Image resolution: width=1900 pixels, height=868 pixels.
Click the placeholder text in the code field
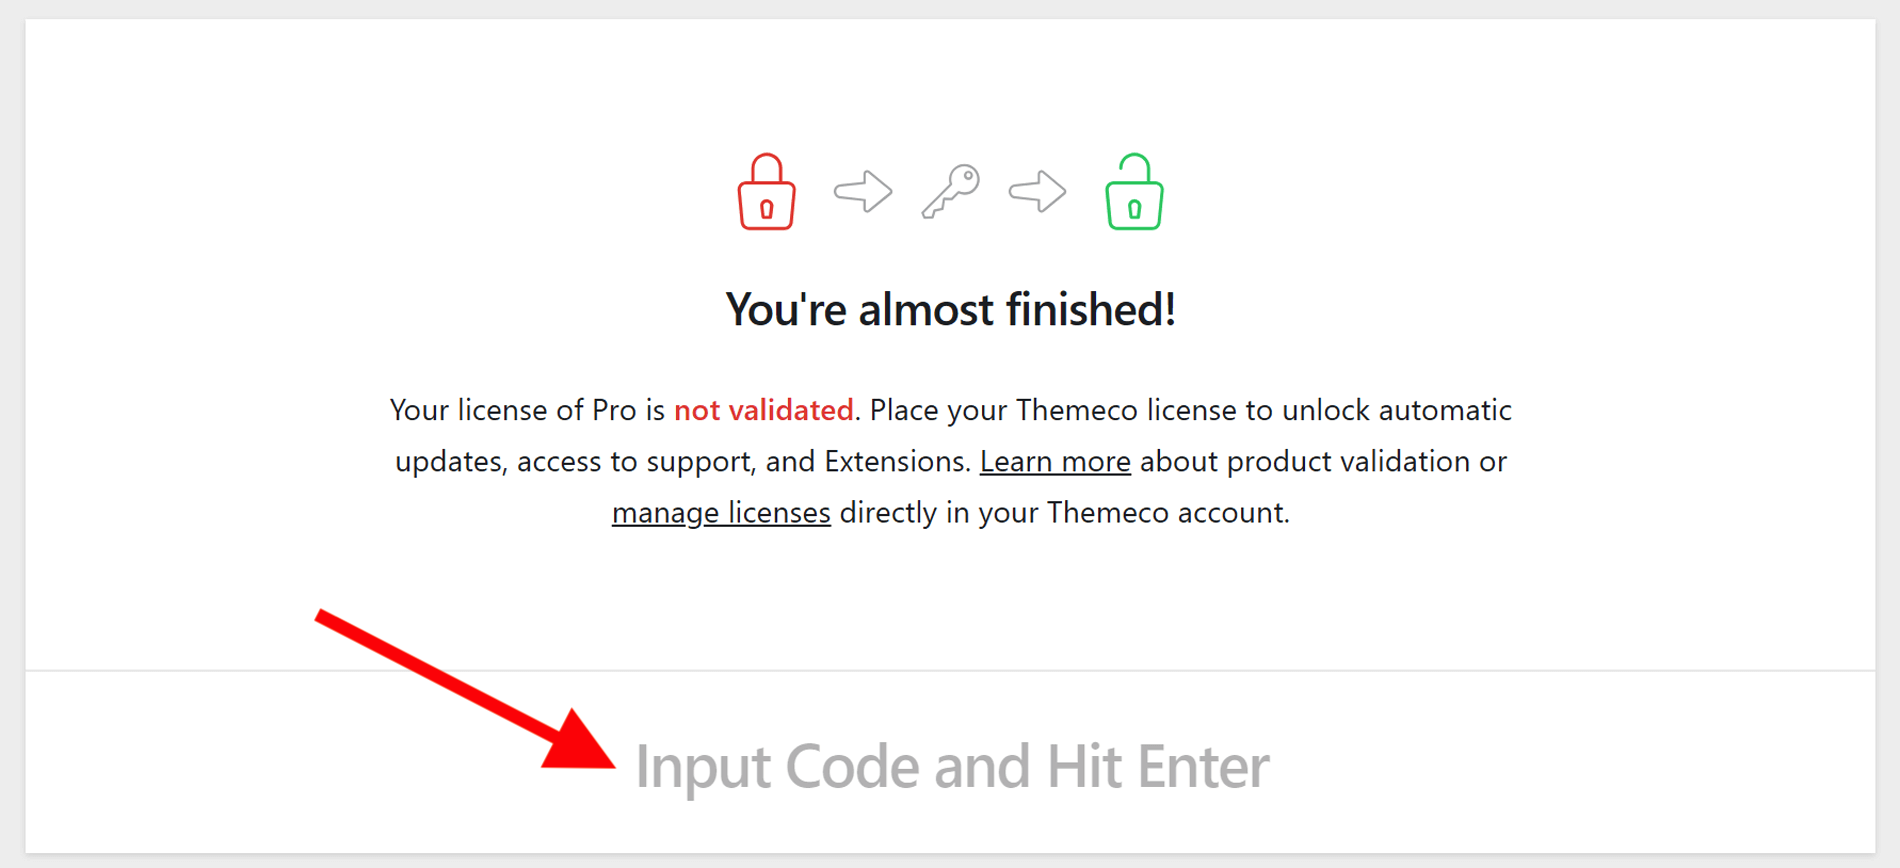[953, 765]
